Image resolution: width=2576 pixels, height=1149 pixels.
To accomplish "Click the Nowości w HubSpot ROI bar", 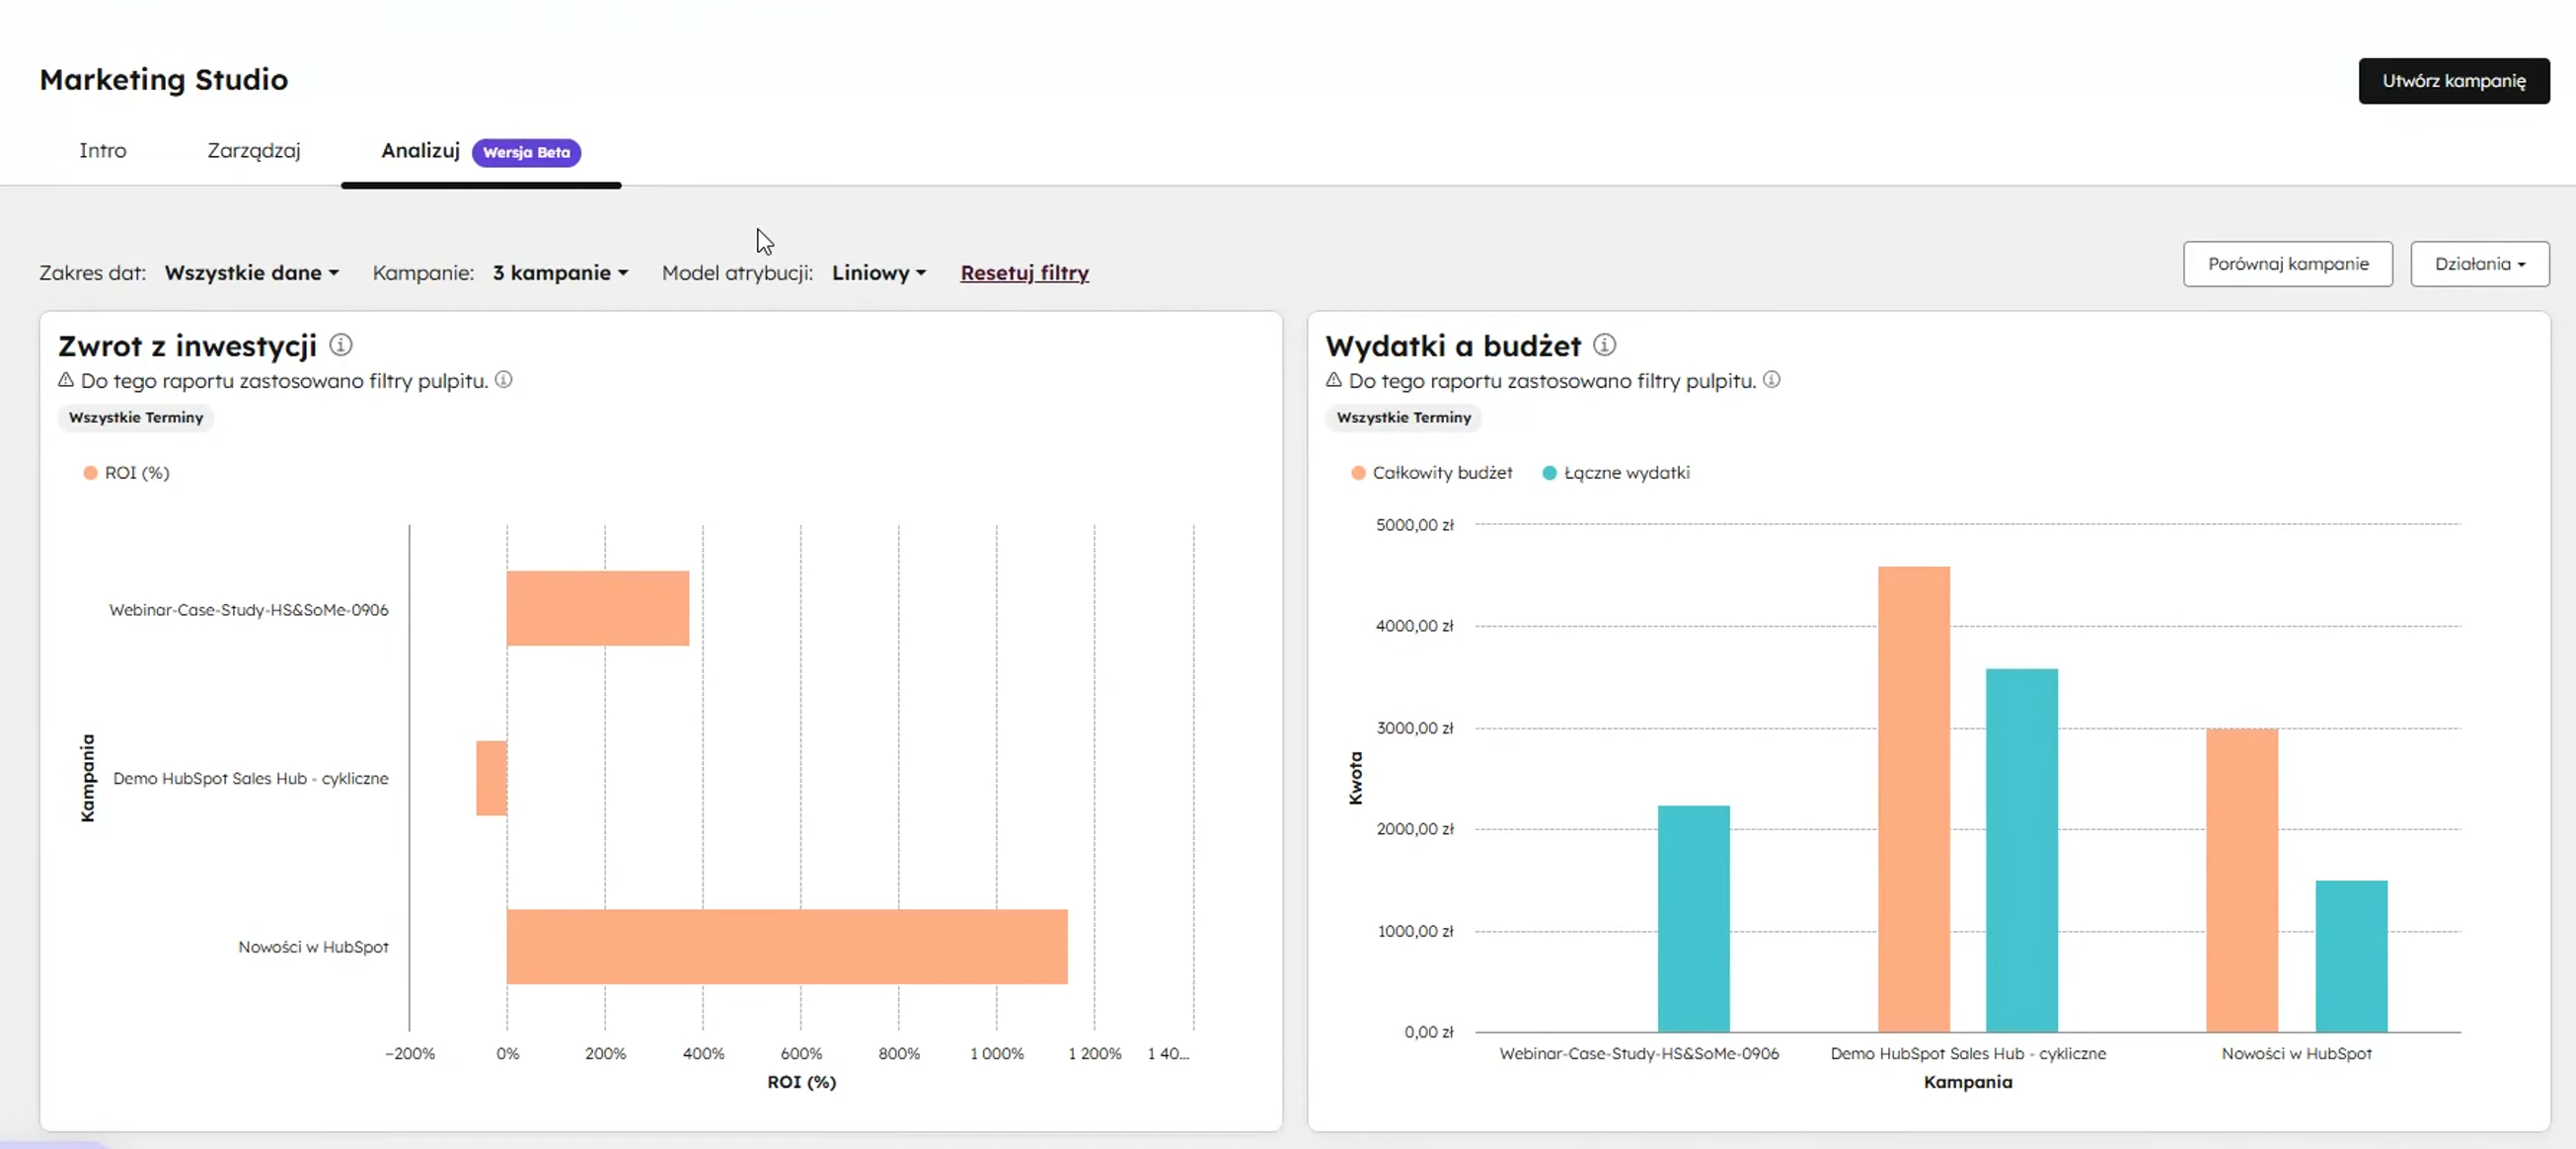I will pyautogui.click(x=786, y=946).
